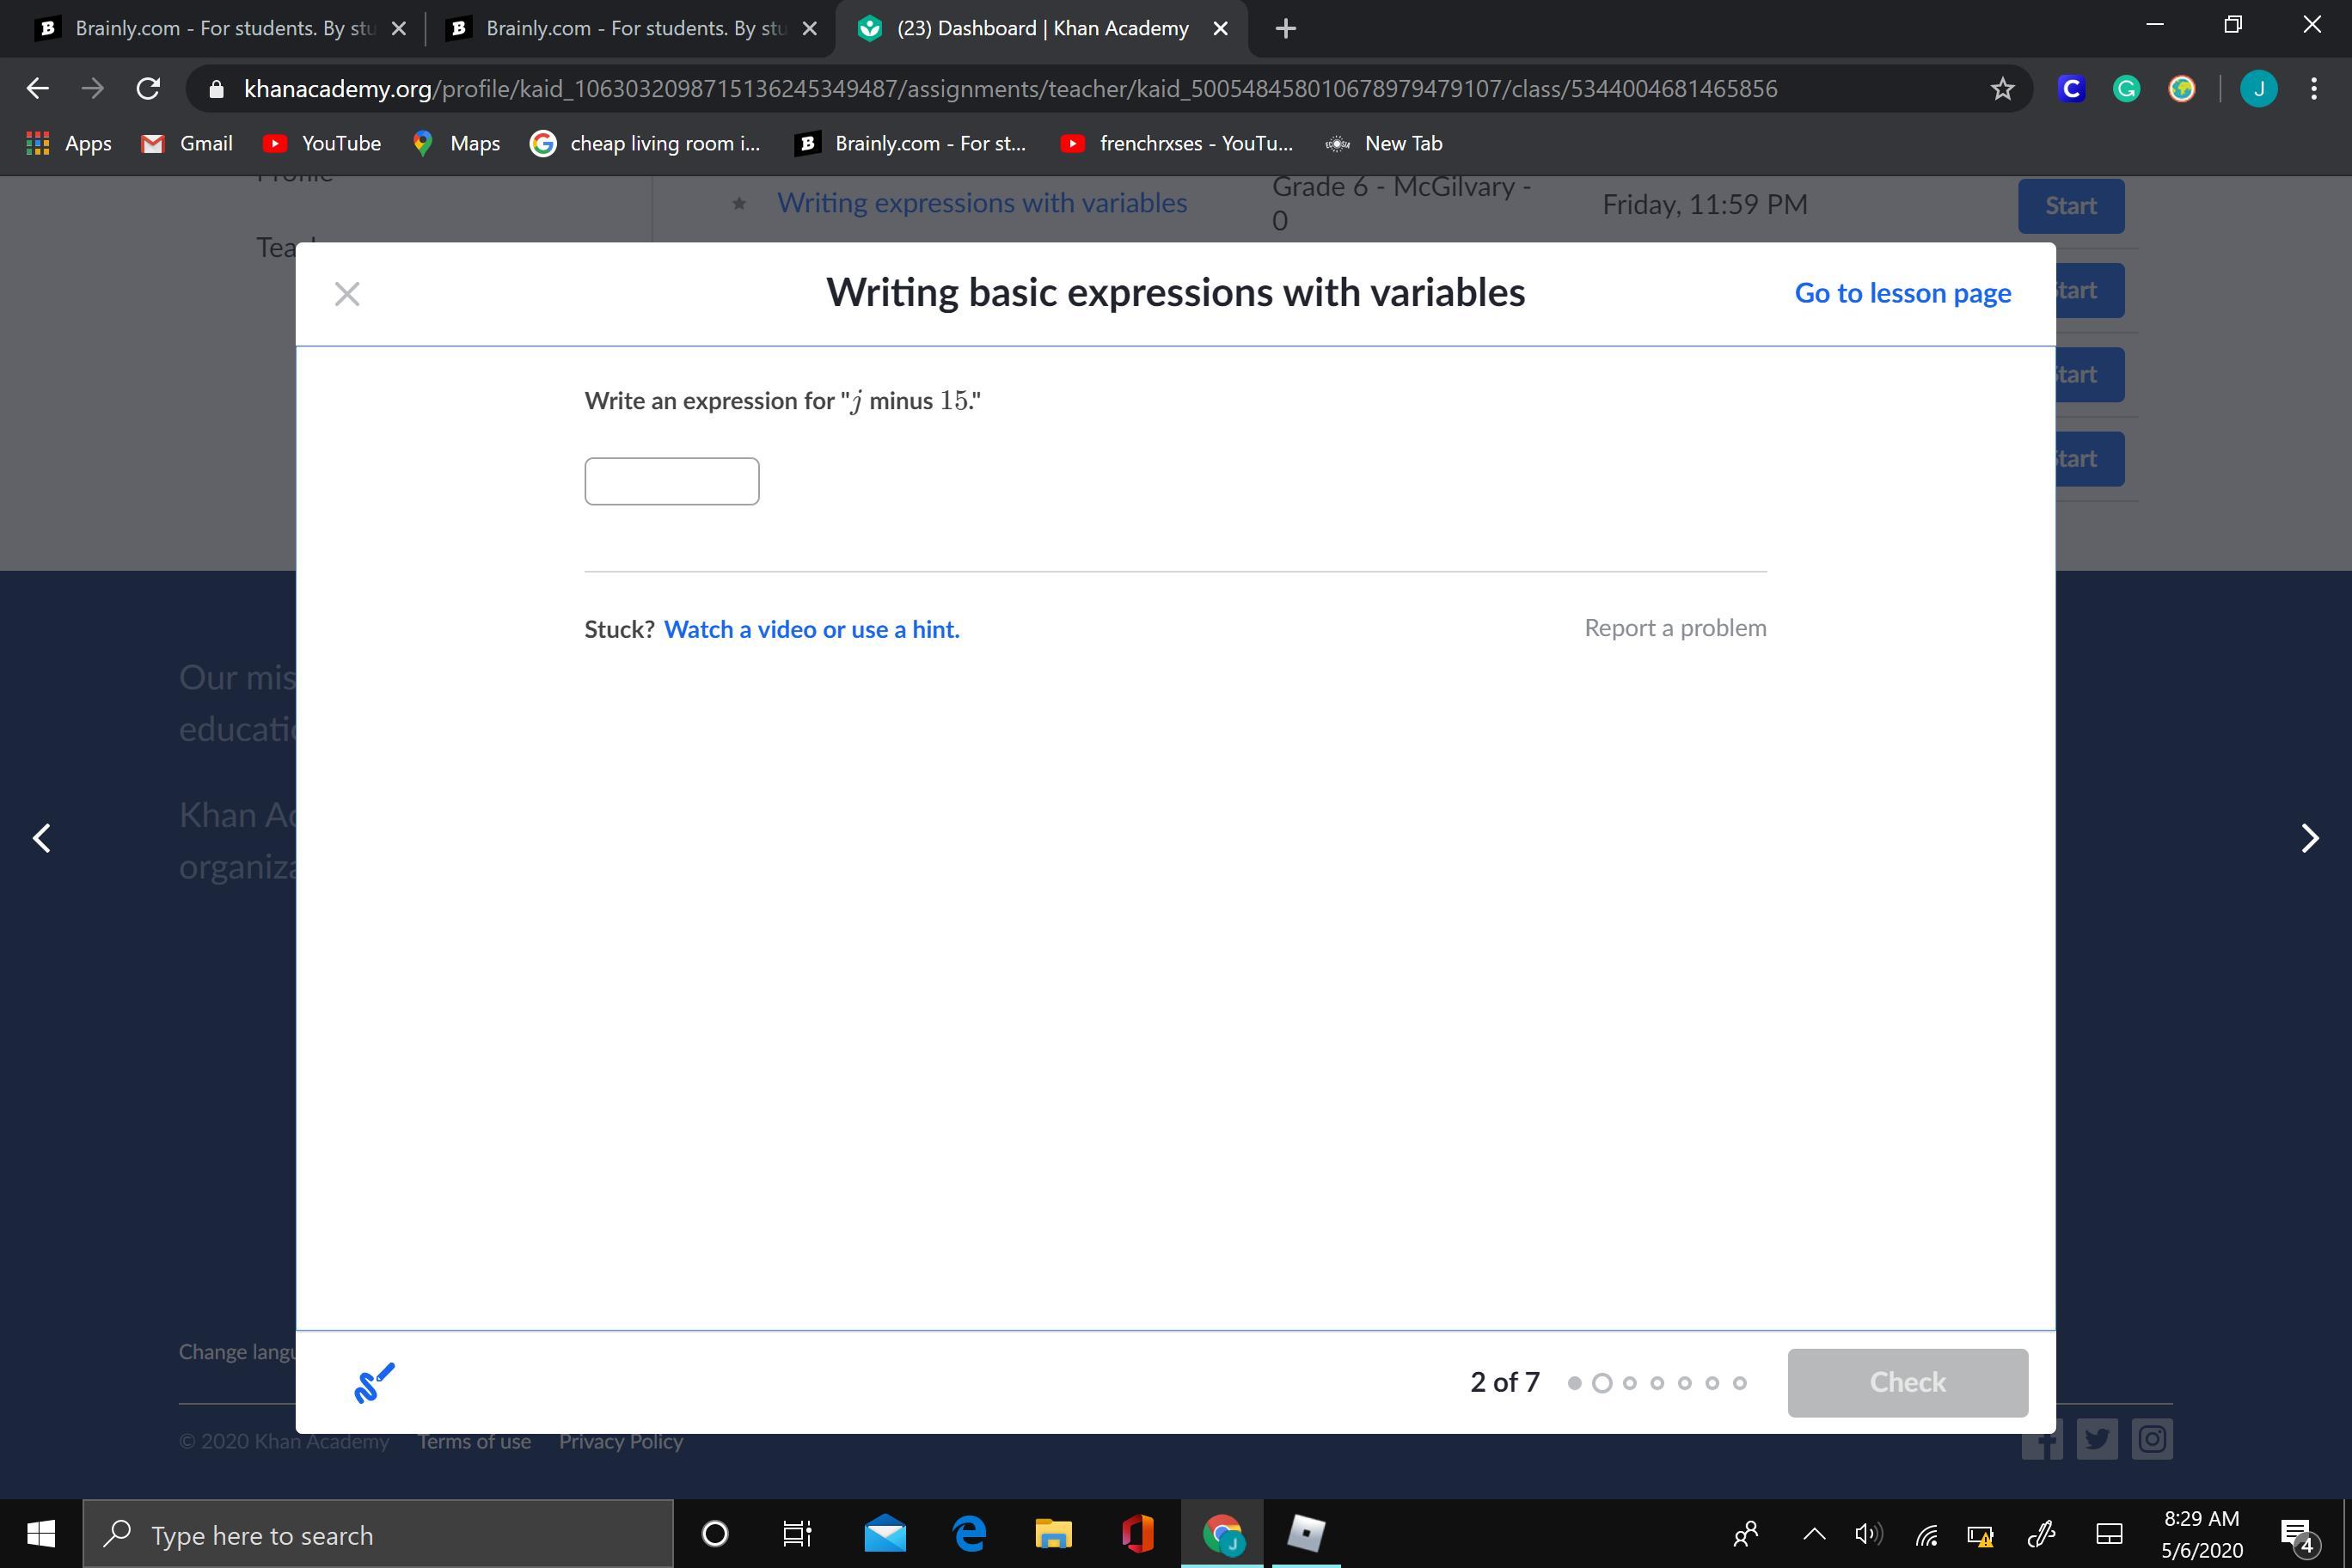This screenshot has height=1568, width=2352.
Task: Open the volume control in the tray
Action: pyautogui.click(x=1867, y=1533)
